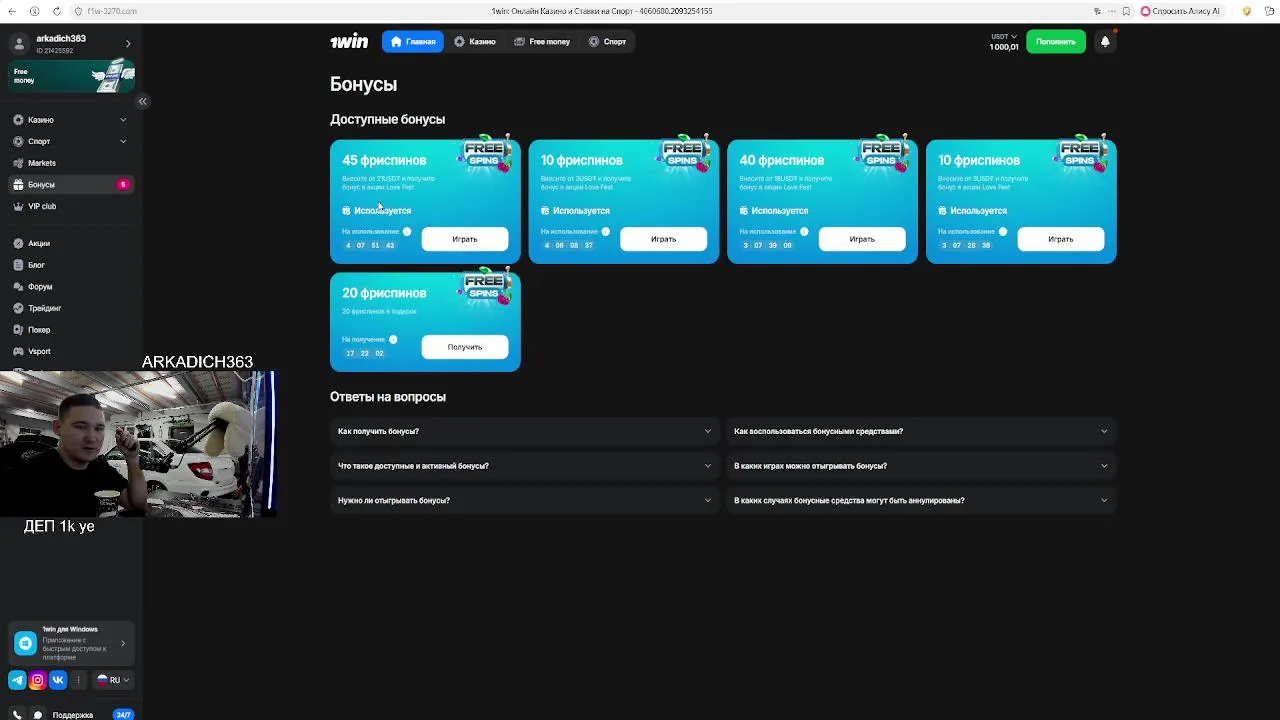Image resolution: width=1280 pixels, height=720 pixels.
Task: Show more social links via dots icon
Action: pos(78,680)
